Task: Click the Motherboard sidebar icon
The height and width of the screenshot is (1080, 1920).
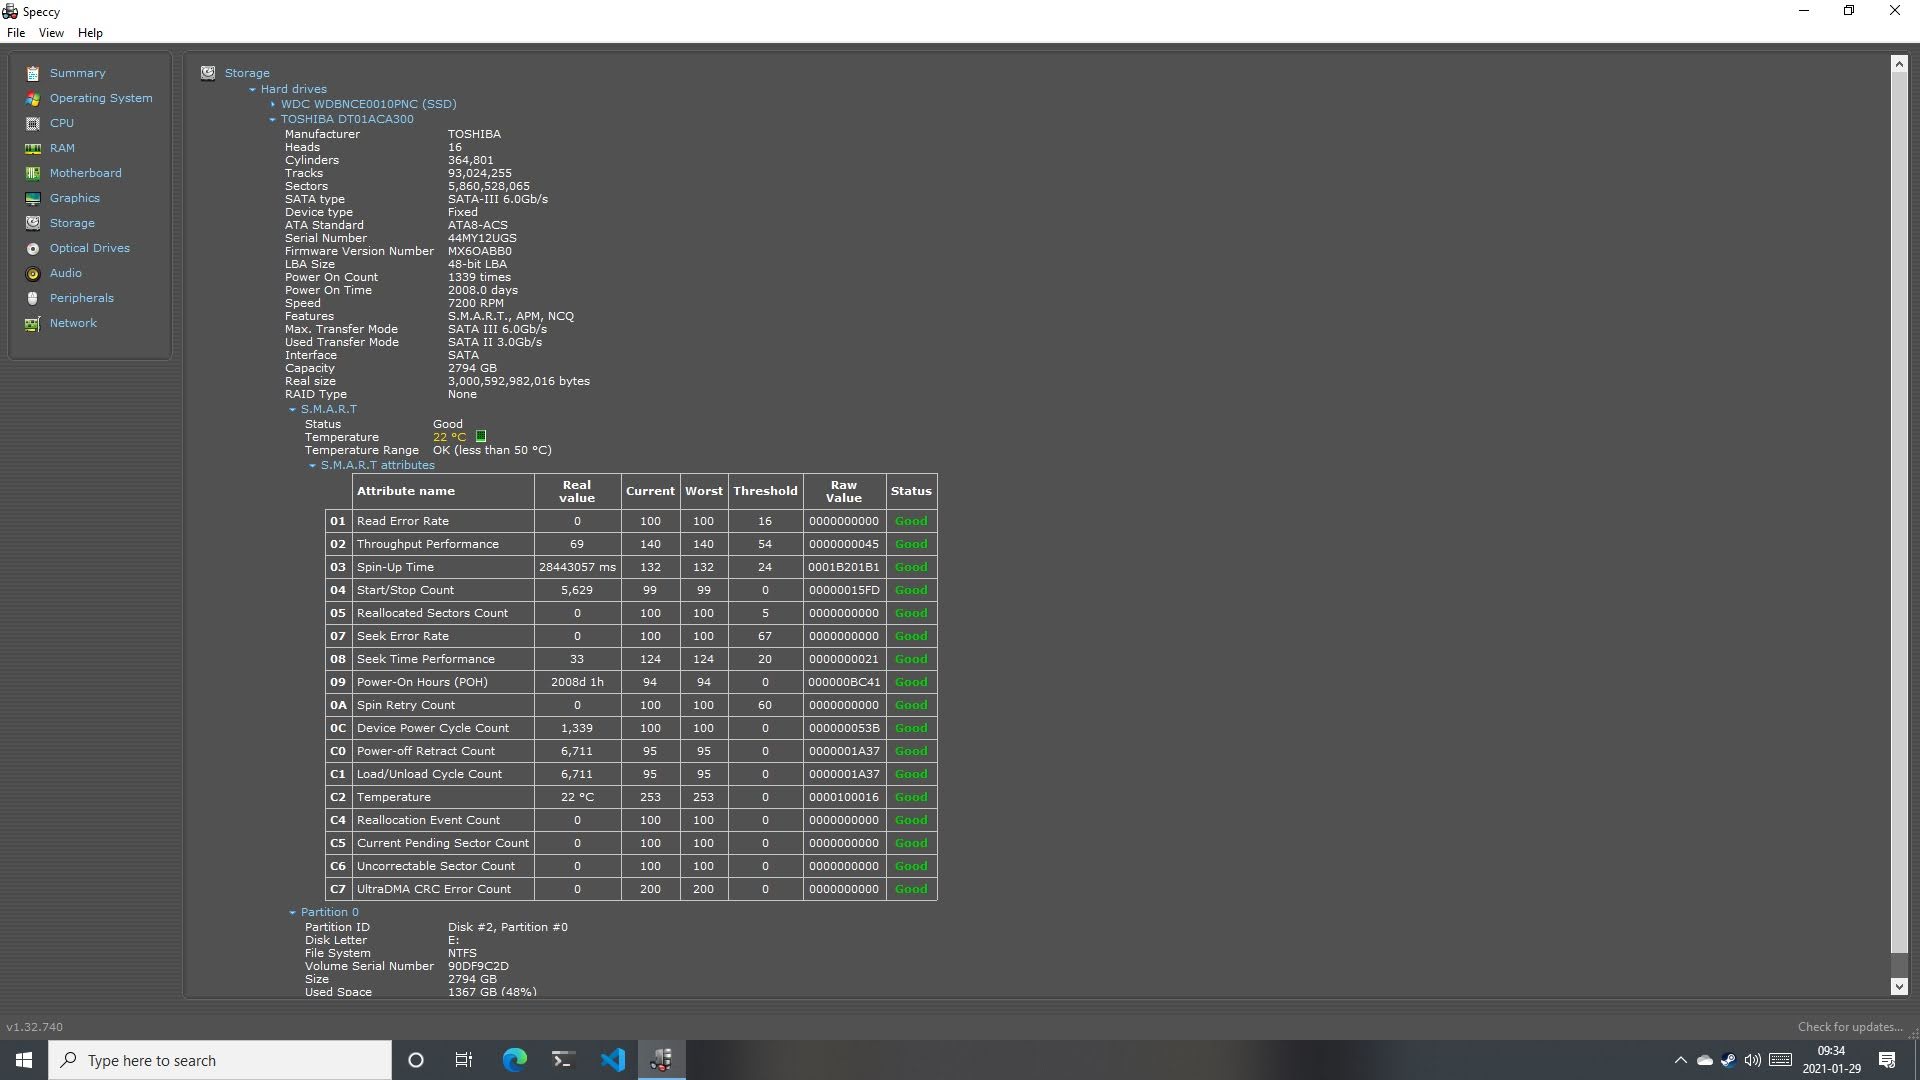Action: point(33,173)
